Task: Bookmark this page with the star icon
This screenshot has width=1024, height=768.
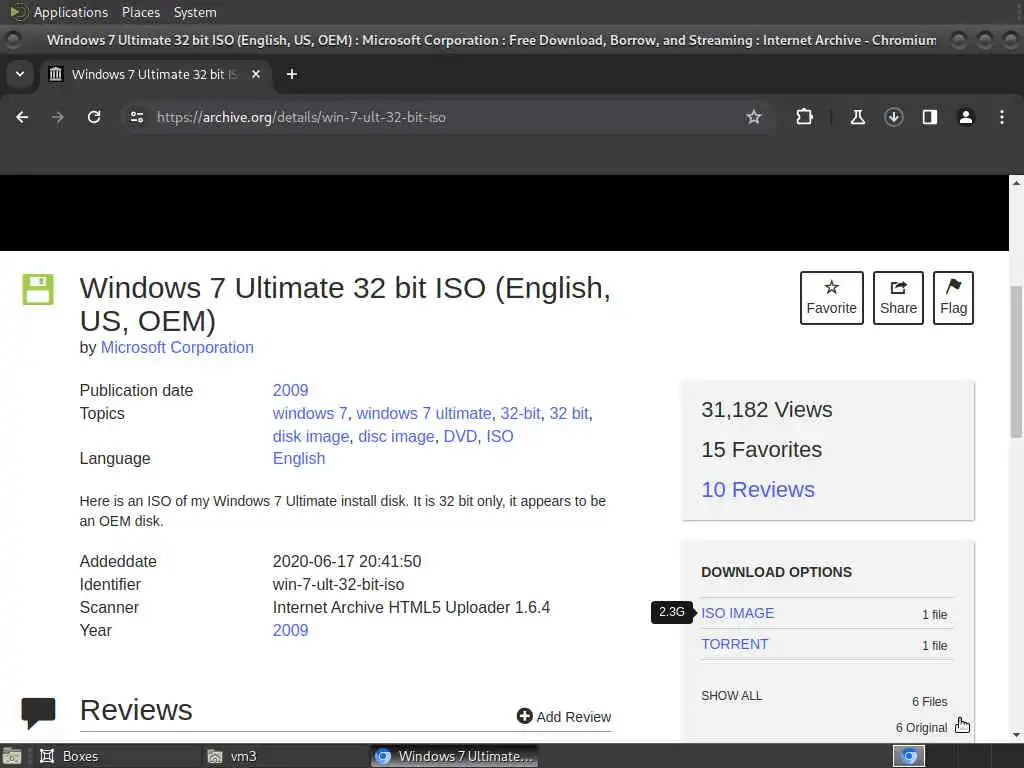Action: 754,117
